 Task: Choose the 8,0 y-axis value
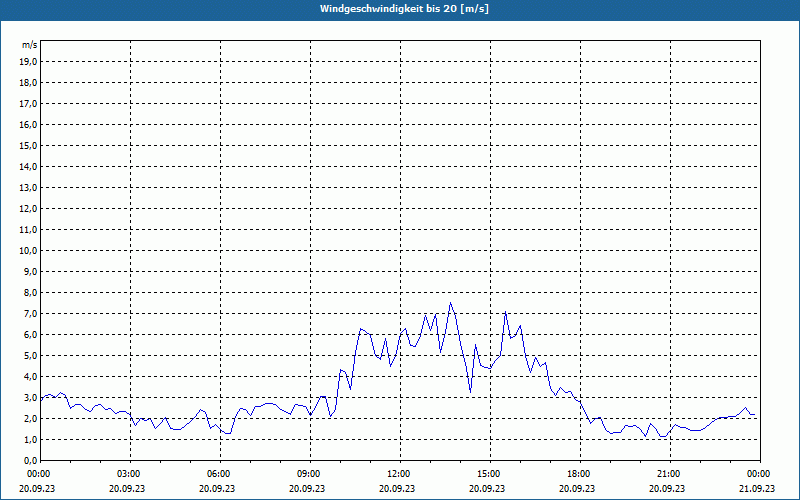point(31,292)
